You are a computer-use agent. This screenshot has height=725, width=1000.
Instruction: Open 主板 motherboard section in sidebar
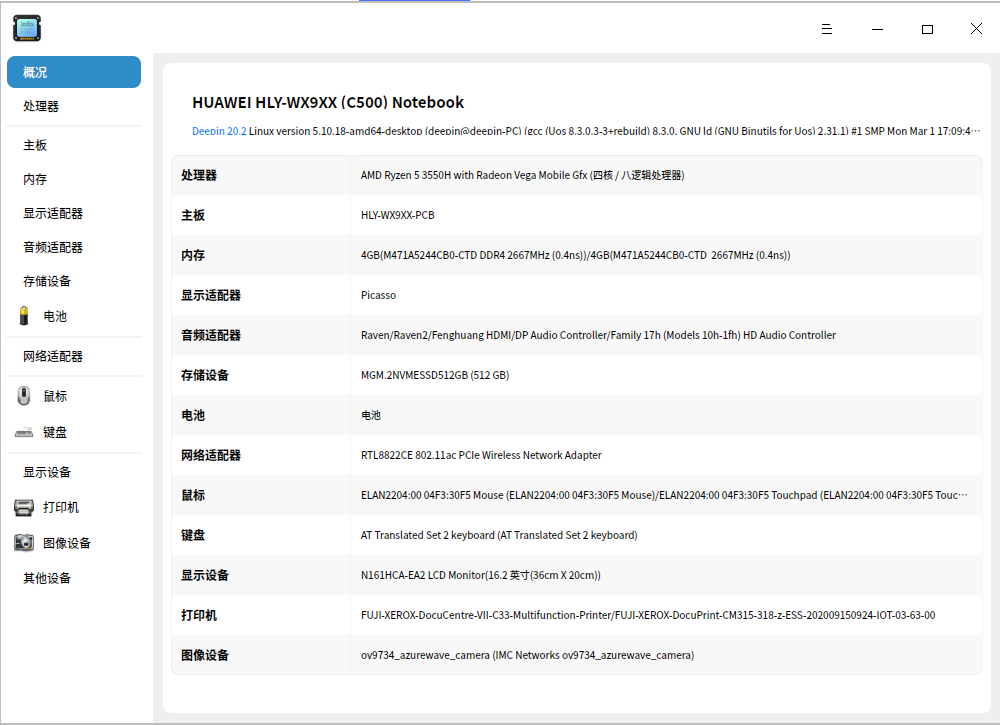coord(35,145)
